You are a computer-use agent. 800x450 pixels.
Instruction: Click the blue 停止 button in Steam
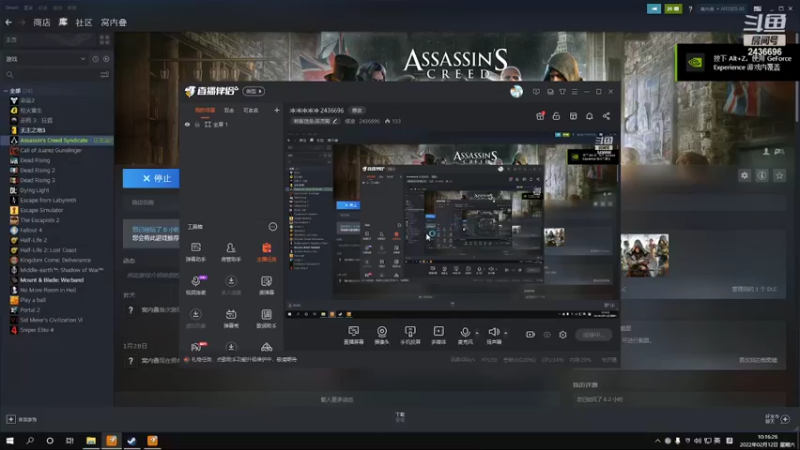click(x=151, y=178)
